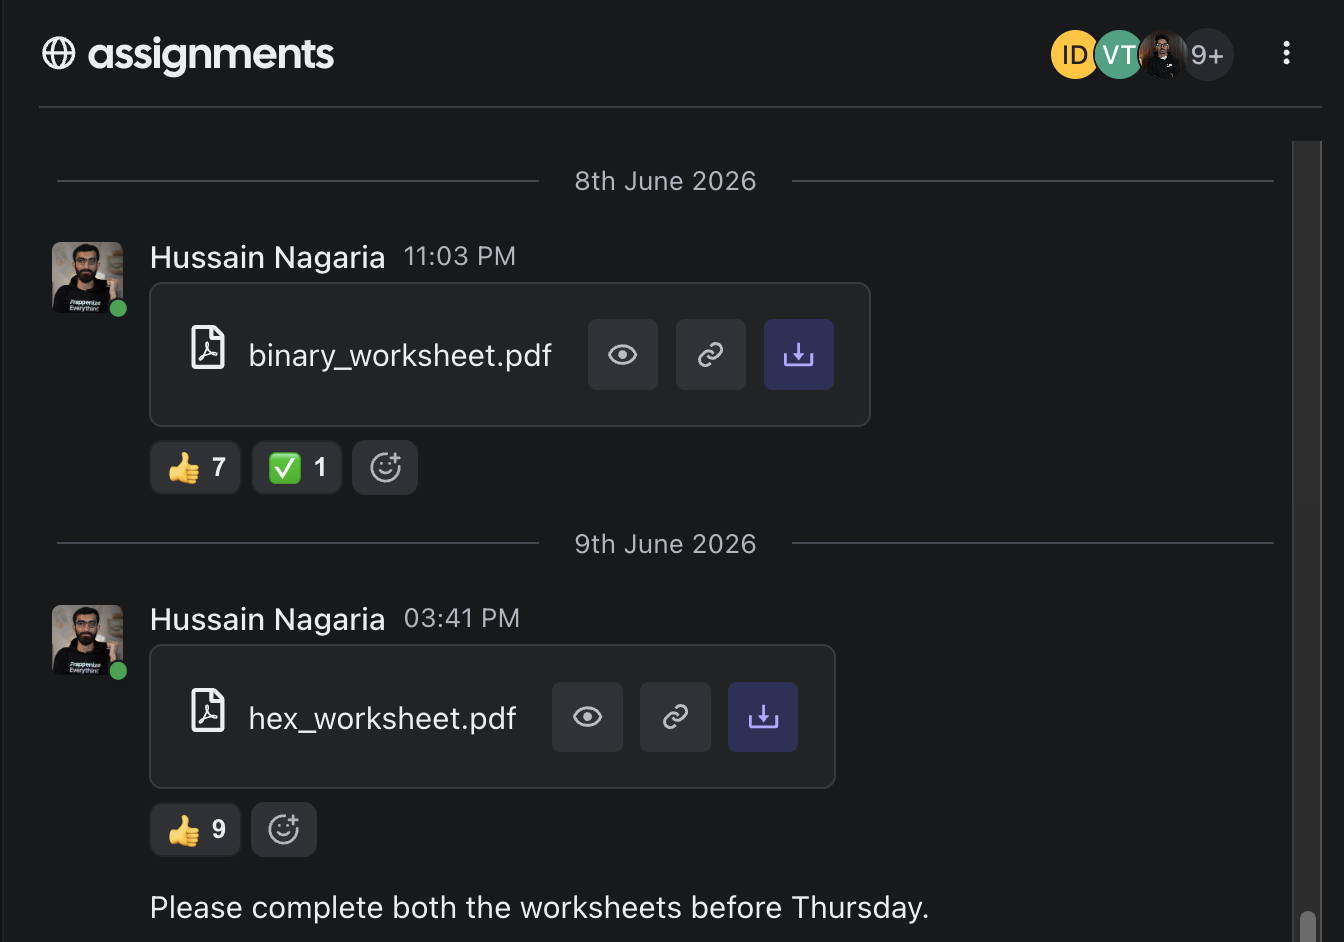Download binary_worksheet.pdf
The height and width of the screenshot is (942, 1344).
coord(798,355)
